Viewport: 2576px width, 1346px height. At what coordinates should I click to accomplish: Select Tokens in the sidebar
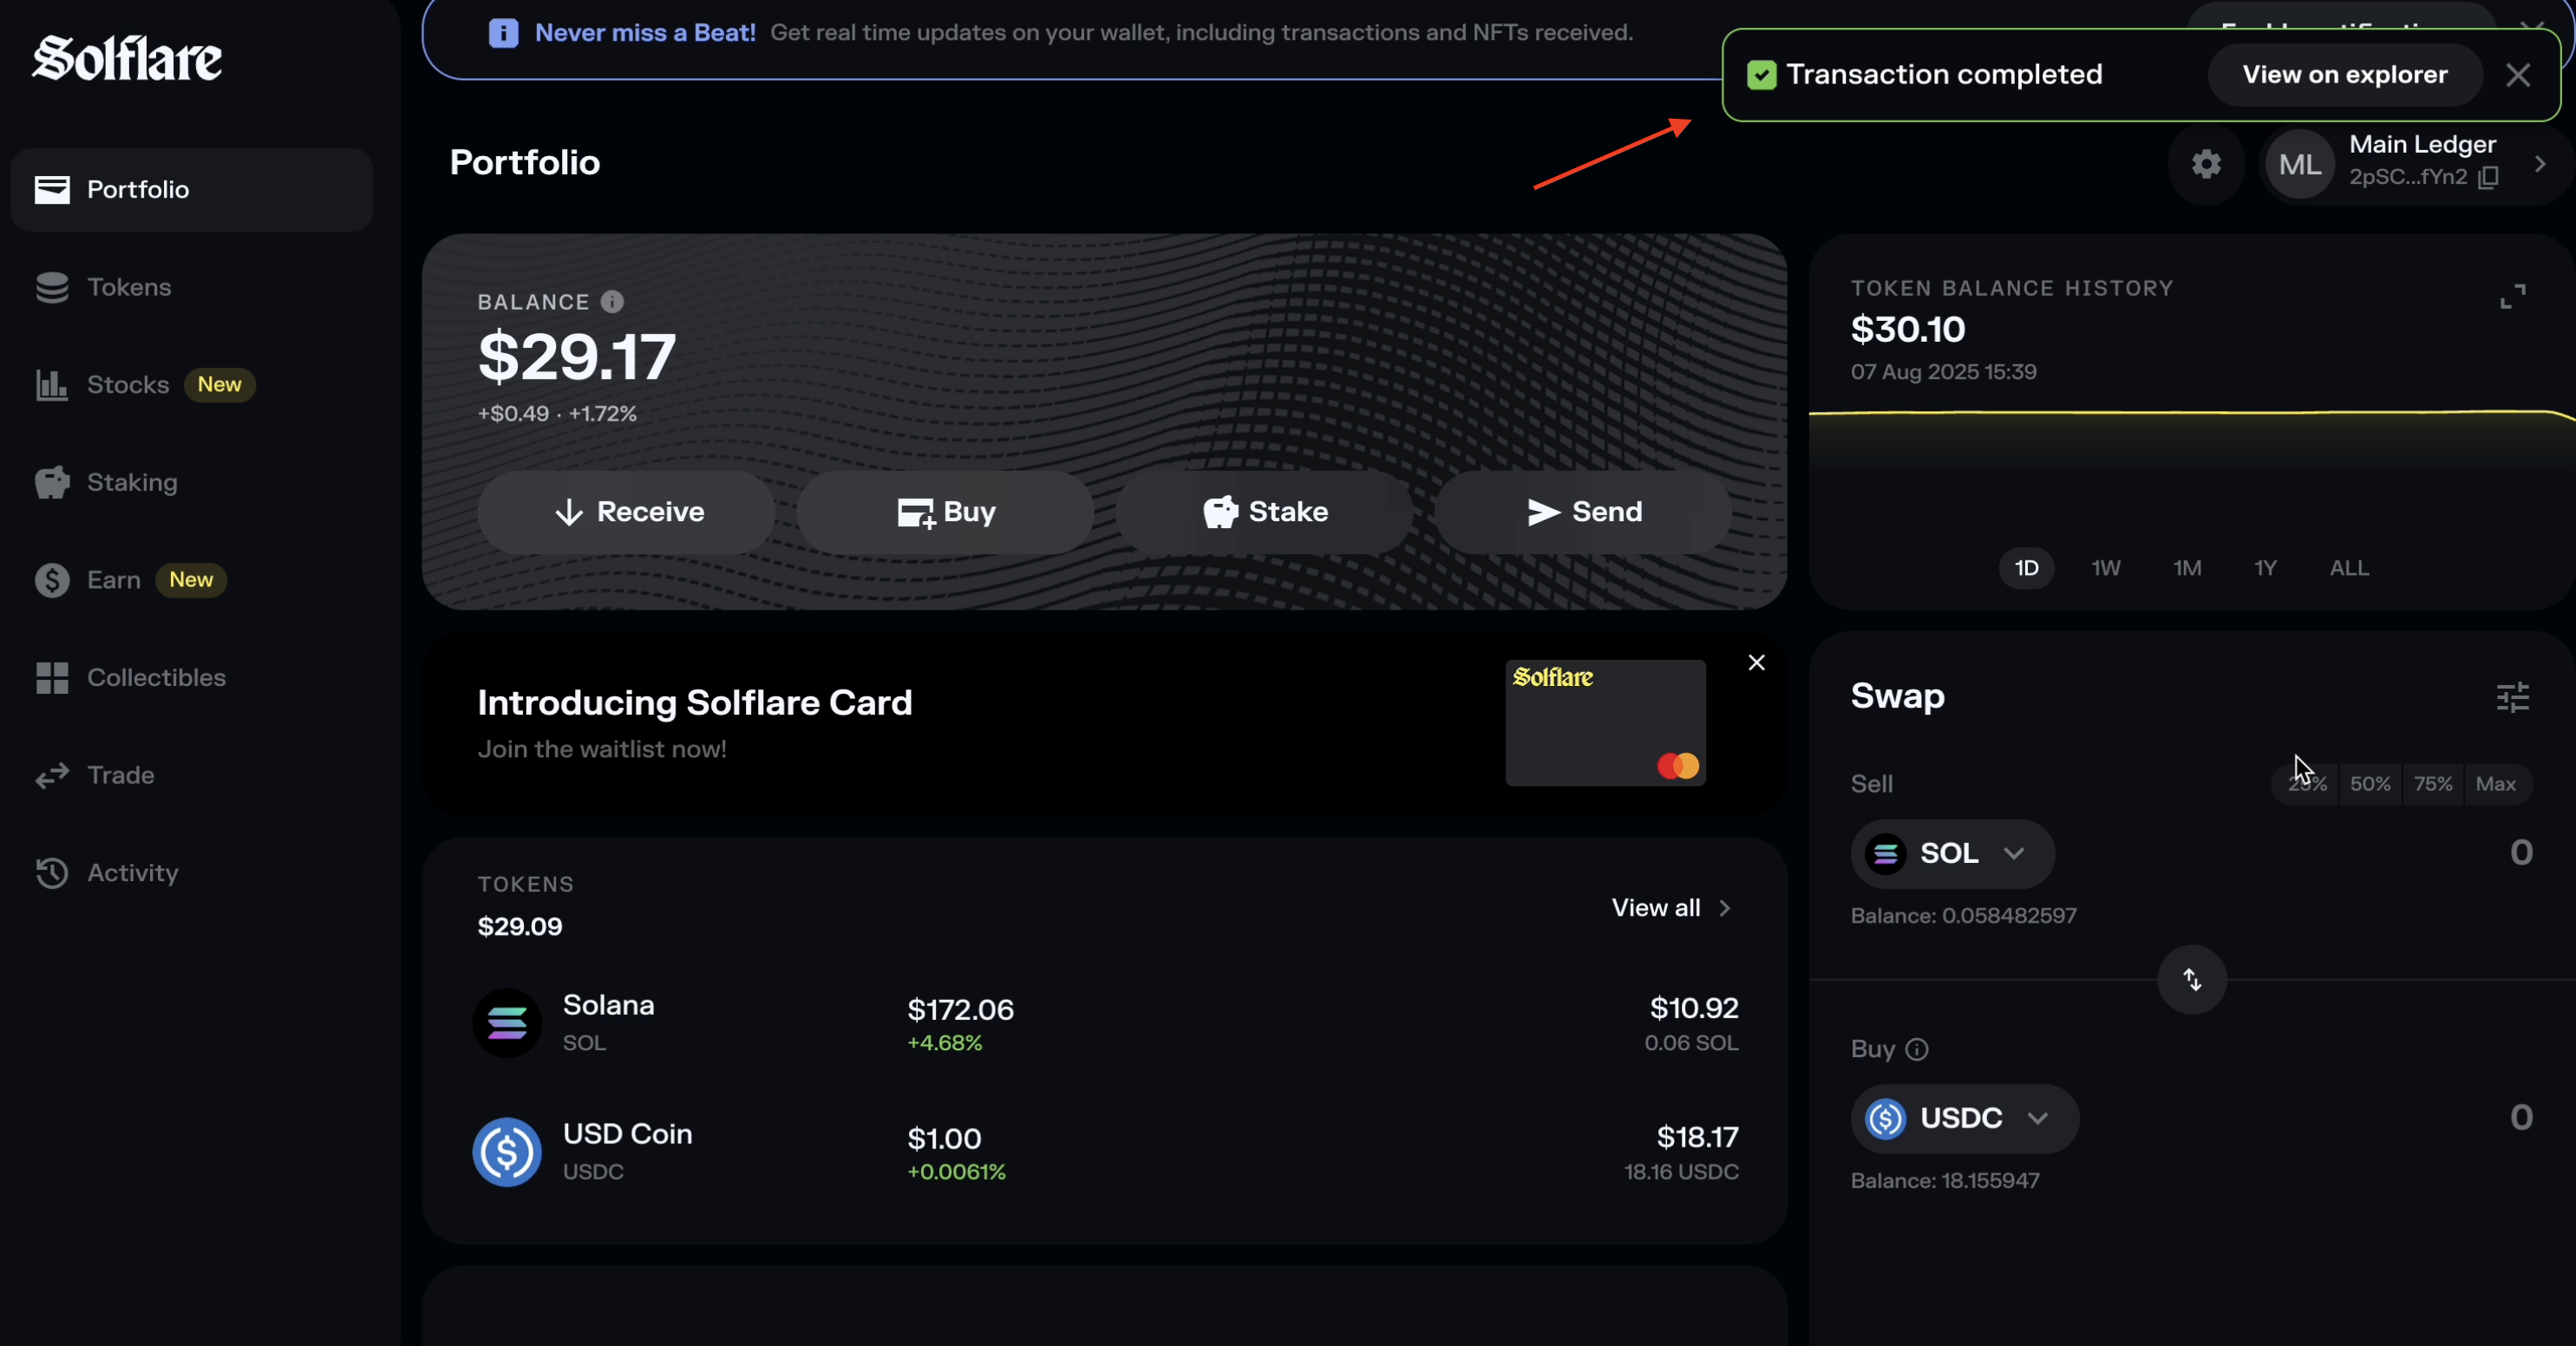point(128,287)
